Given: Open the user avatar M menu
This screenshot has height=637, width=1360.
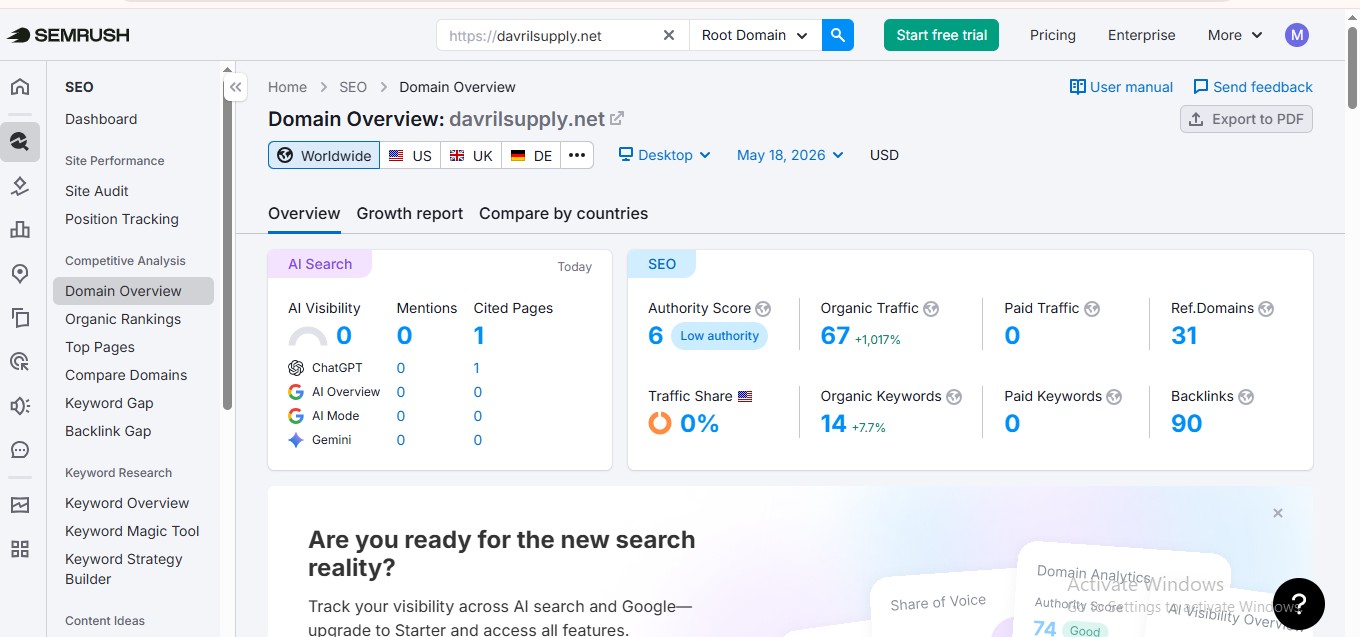Looking at the screenshot, I should 1297,35.
